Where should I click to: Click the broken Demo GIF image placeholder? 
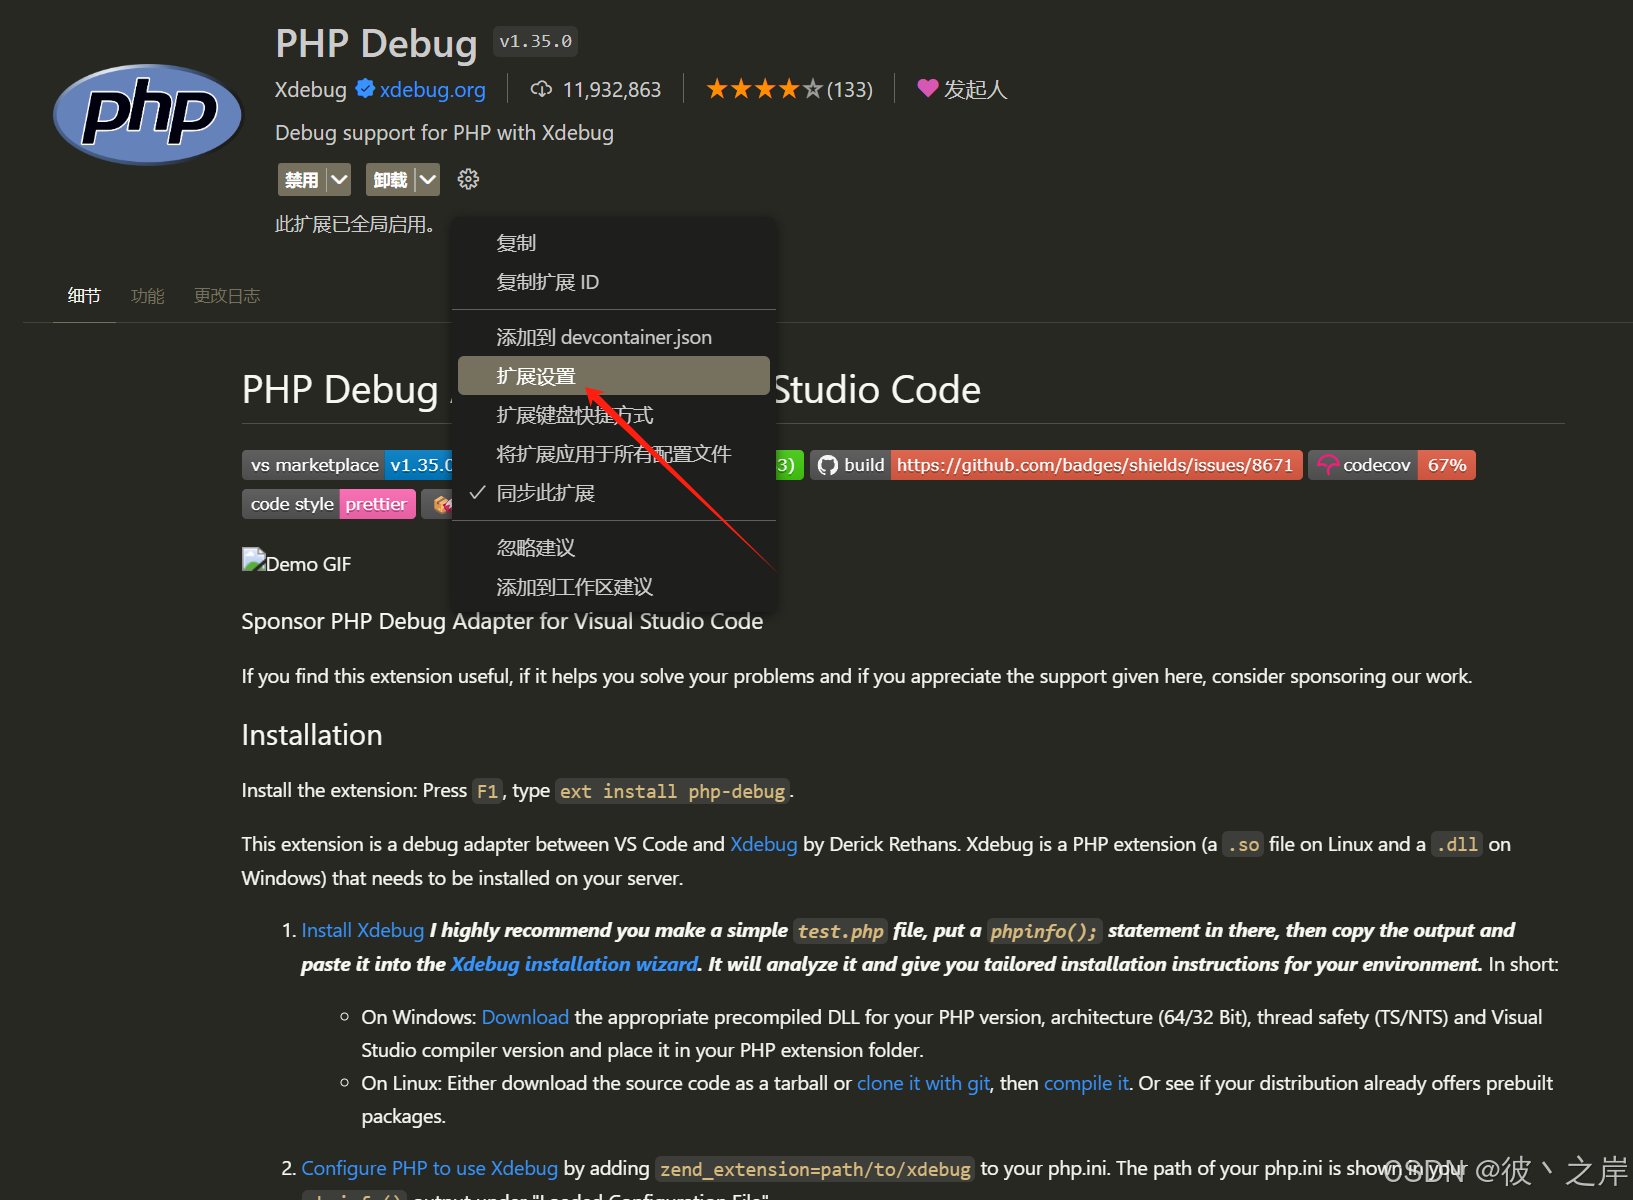(296, 563)
